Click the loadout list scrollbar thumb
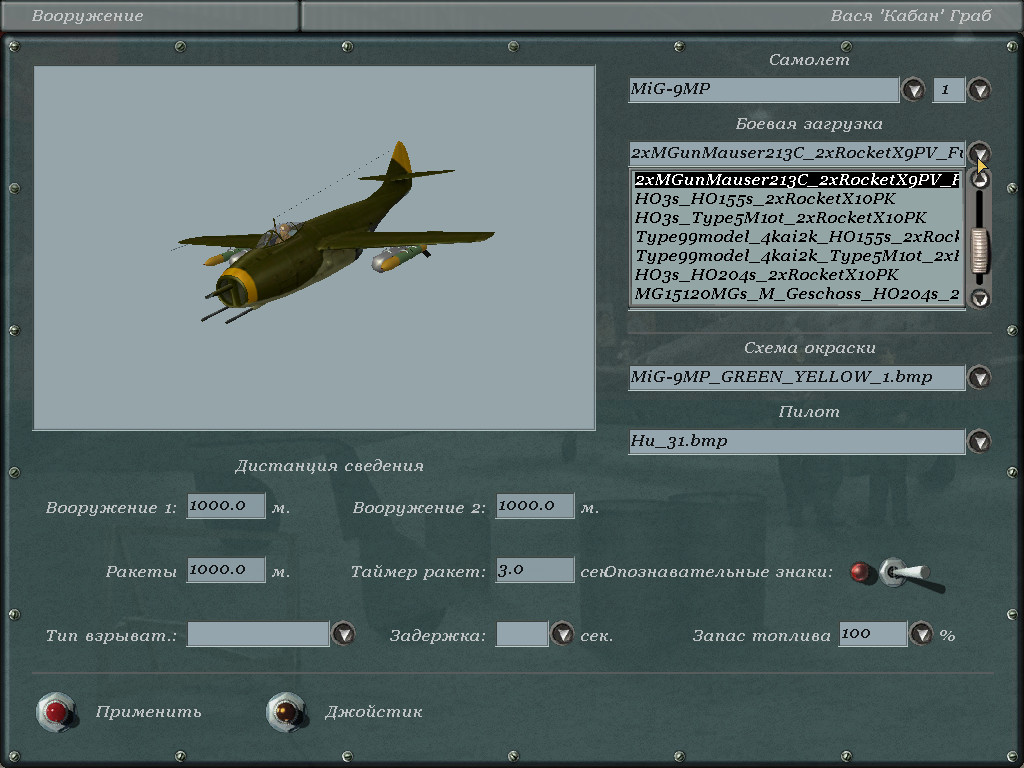The height and width of the screenshot is (768, 1024). click(x=979, y=249)
